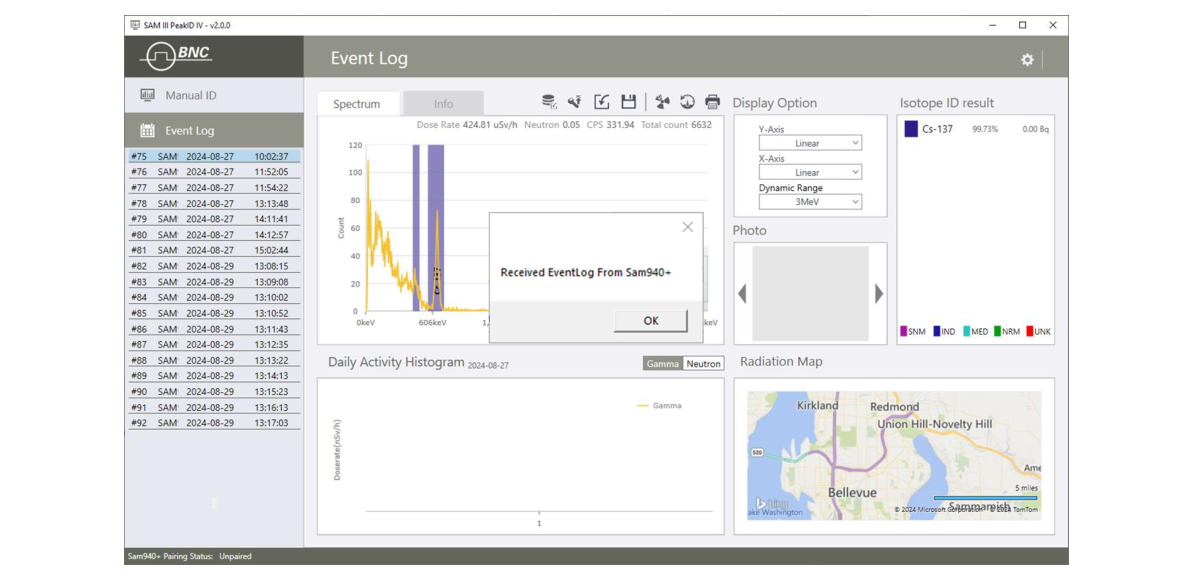Click the clock history icon in toolbar

tap(687, 102)
